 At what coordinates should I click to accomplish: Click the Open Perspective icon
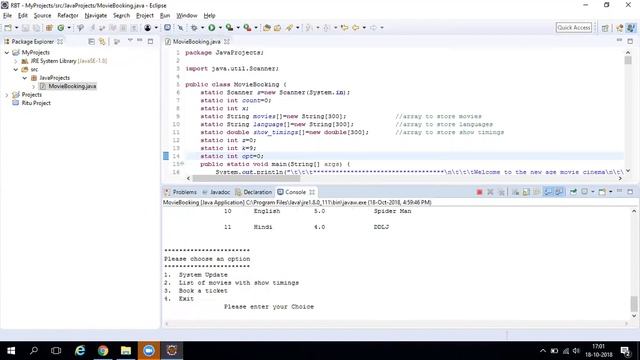coord(605,28)
